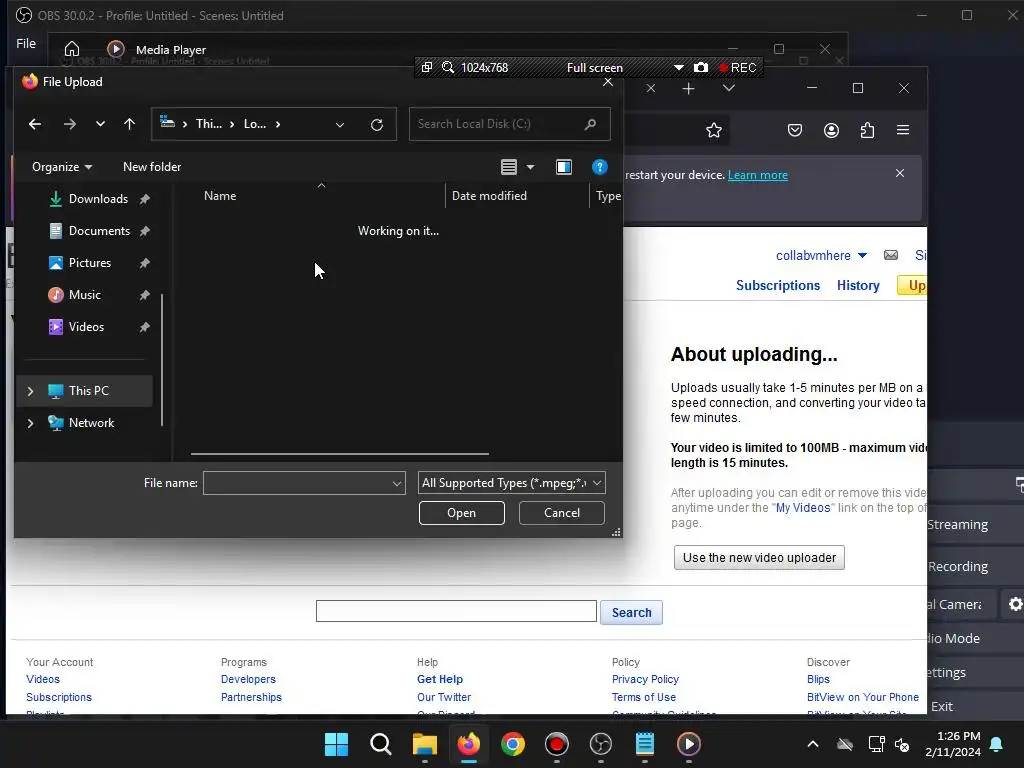Open OBS File menu
The width and height of the screenshot is (1024, 768).
coord(26,44)
